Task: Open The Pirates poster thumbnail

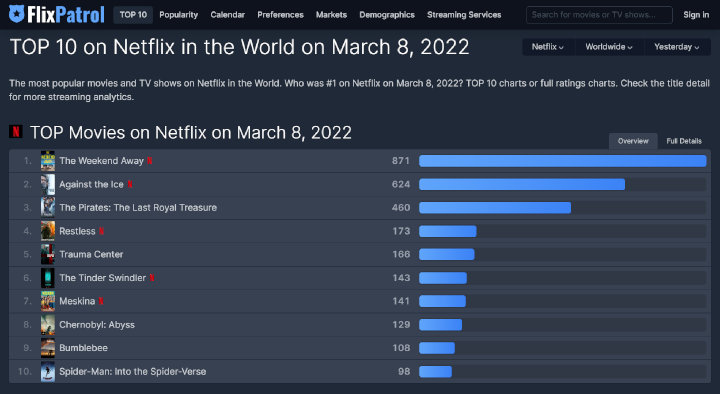Action: 48,208
